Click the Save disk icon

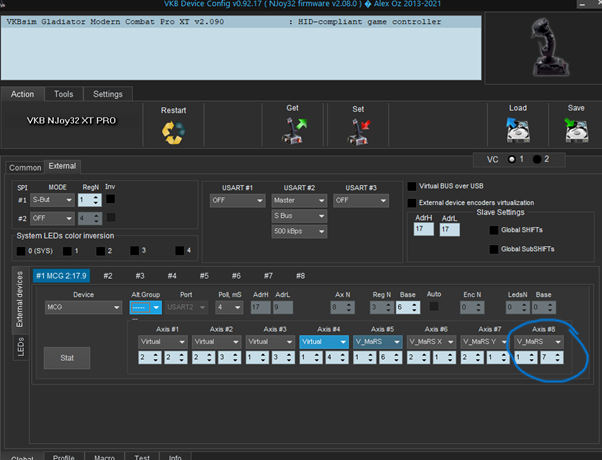pos(576,130)
